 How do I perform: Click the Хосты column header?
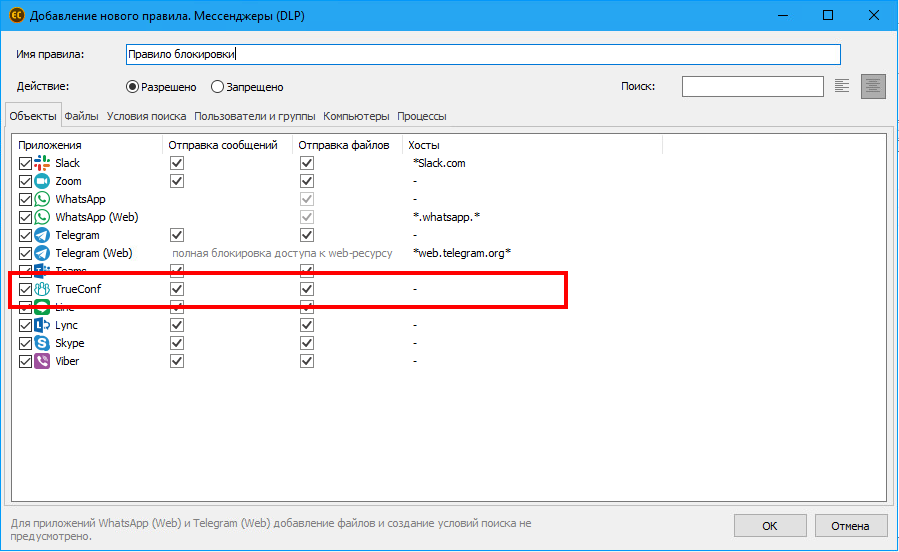[x=423, y=145]
